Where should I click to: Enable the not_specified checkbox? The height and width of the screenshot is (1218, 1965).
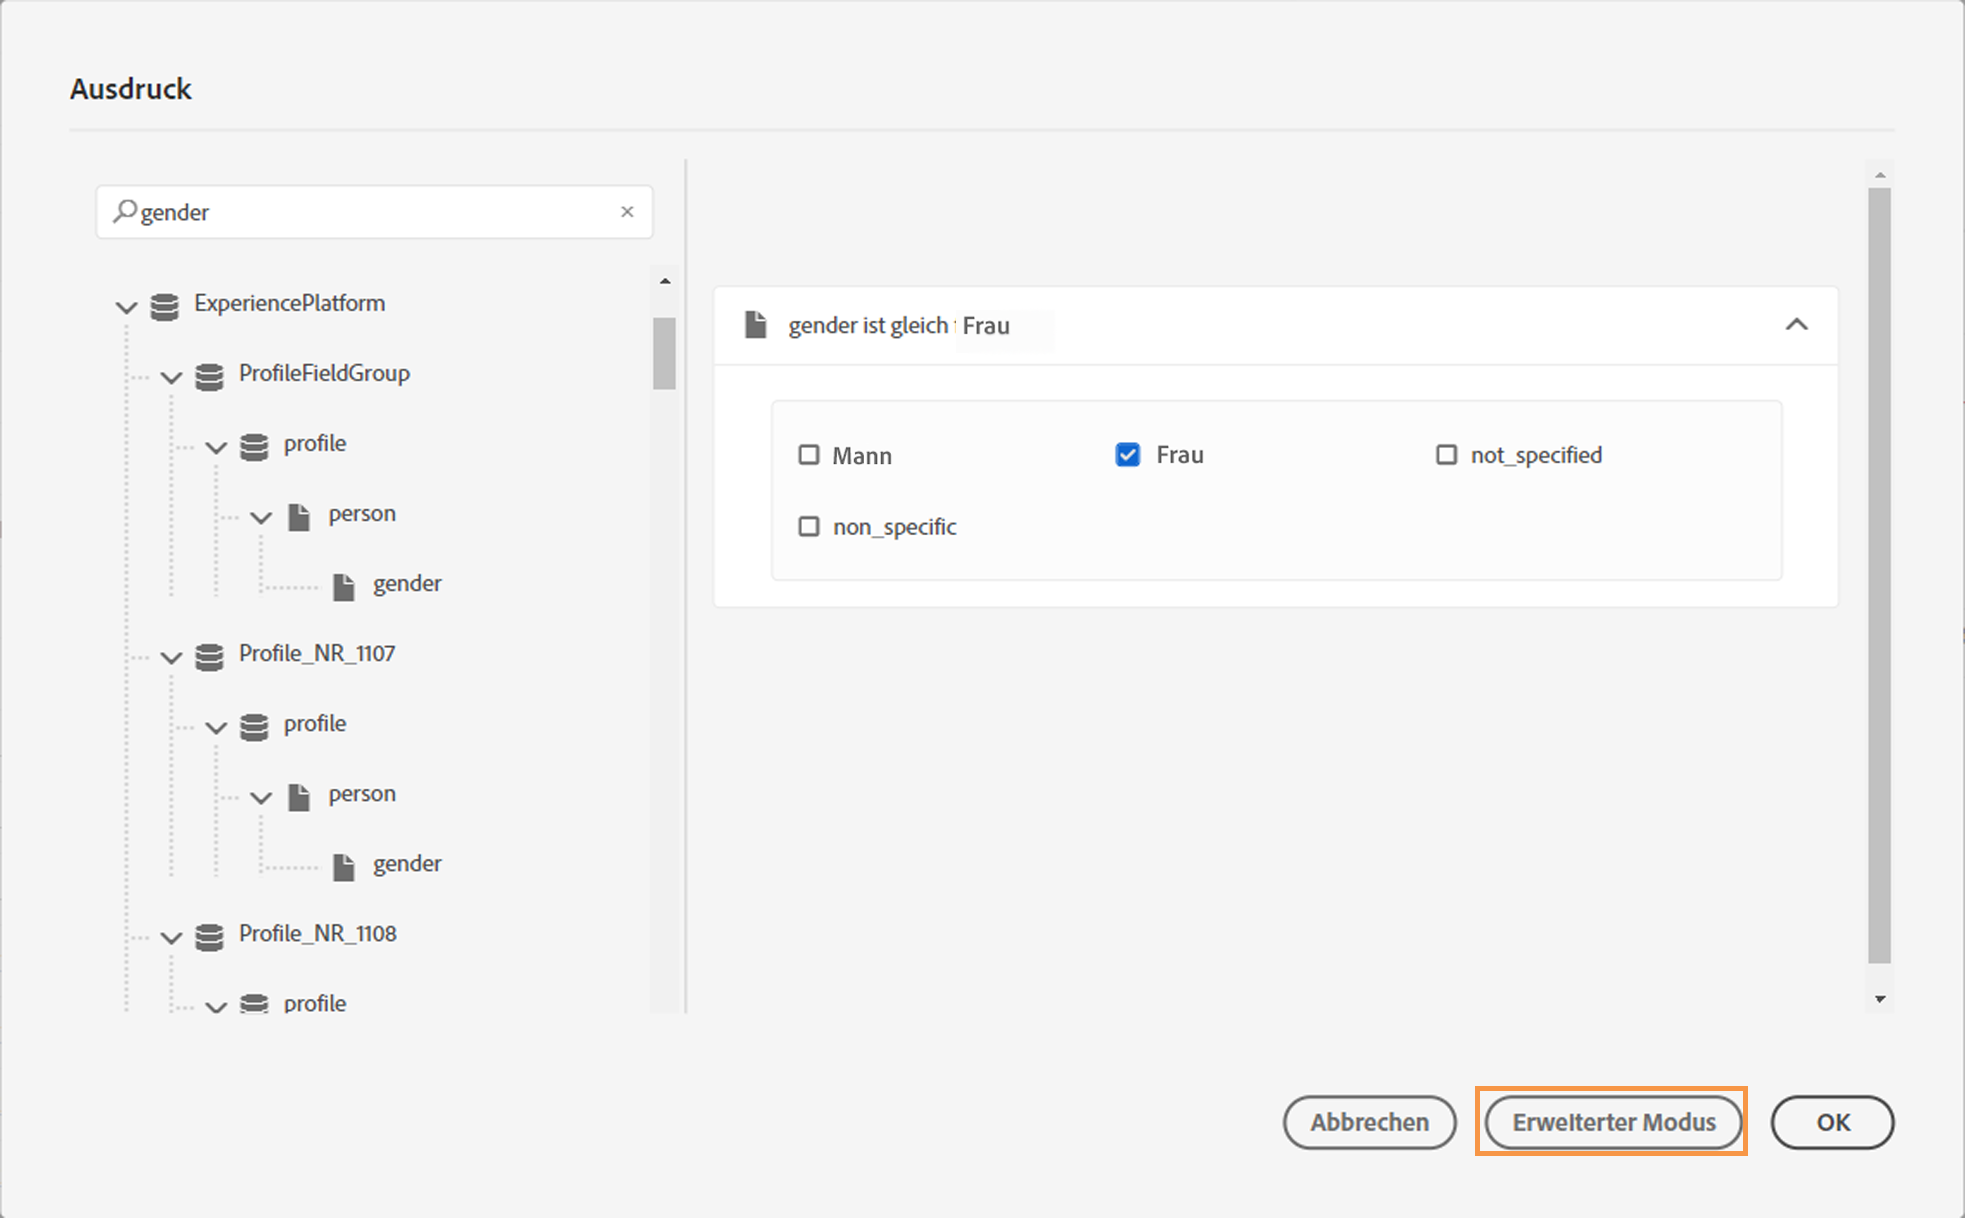1446,455
